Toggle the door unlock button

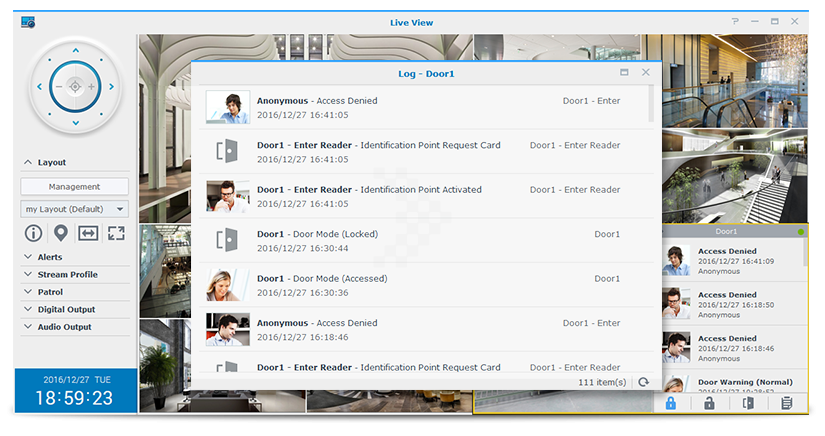(709, 403)
